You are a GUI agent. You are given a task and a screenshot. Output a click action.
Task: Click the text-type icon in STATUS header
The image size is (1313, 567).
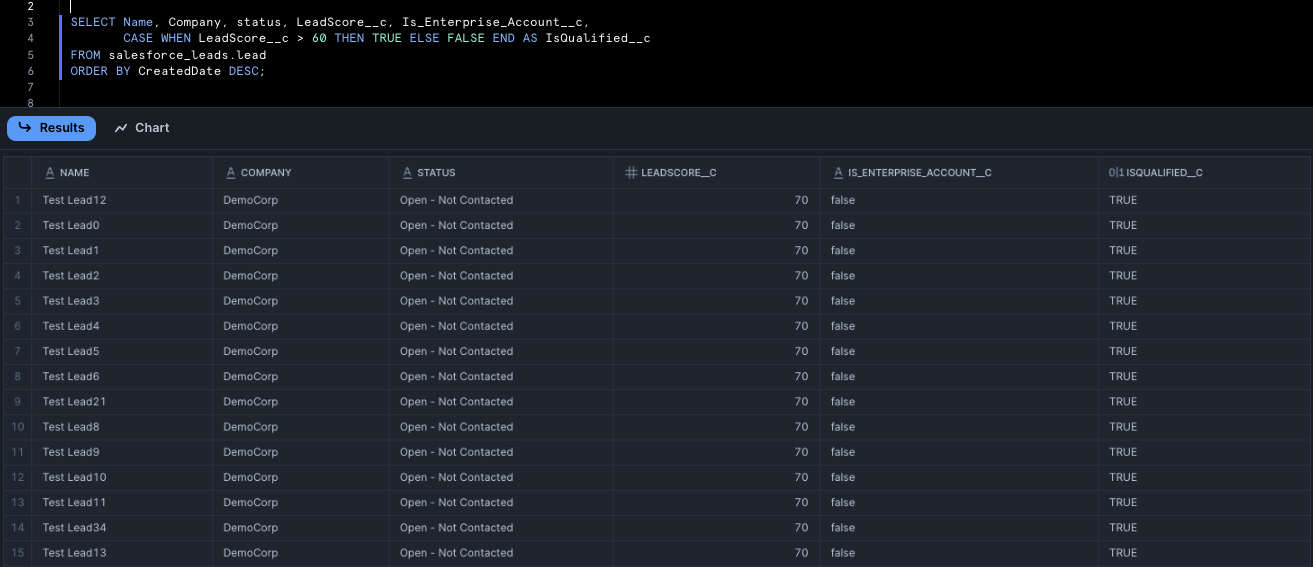(x=407, y=173)
